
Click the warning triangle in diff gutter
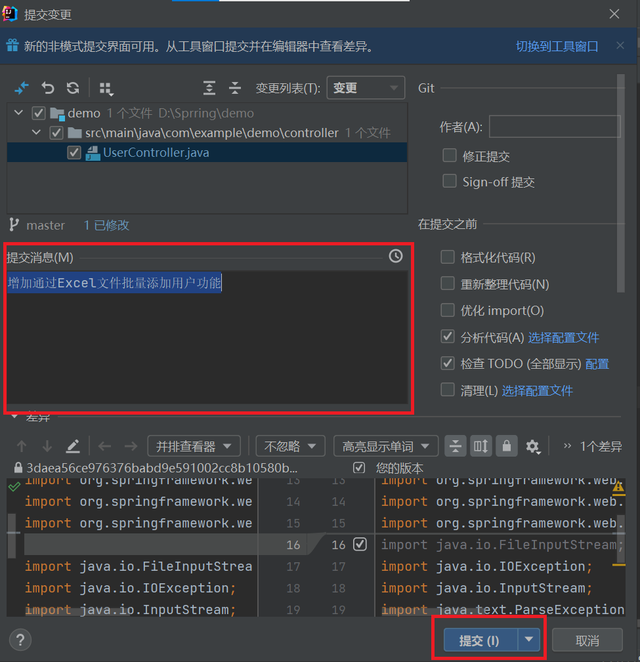pyautogui.click(x=618, y=487)
